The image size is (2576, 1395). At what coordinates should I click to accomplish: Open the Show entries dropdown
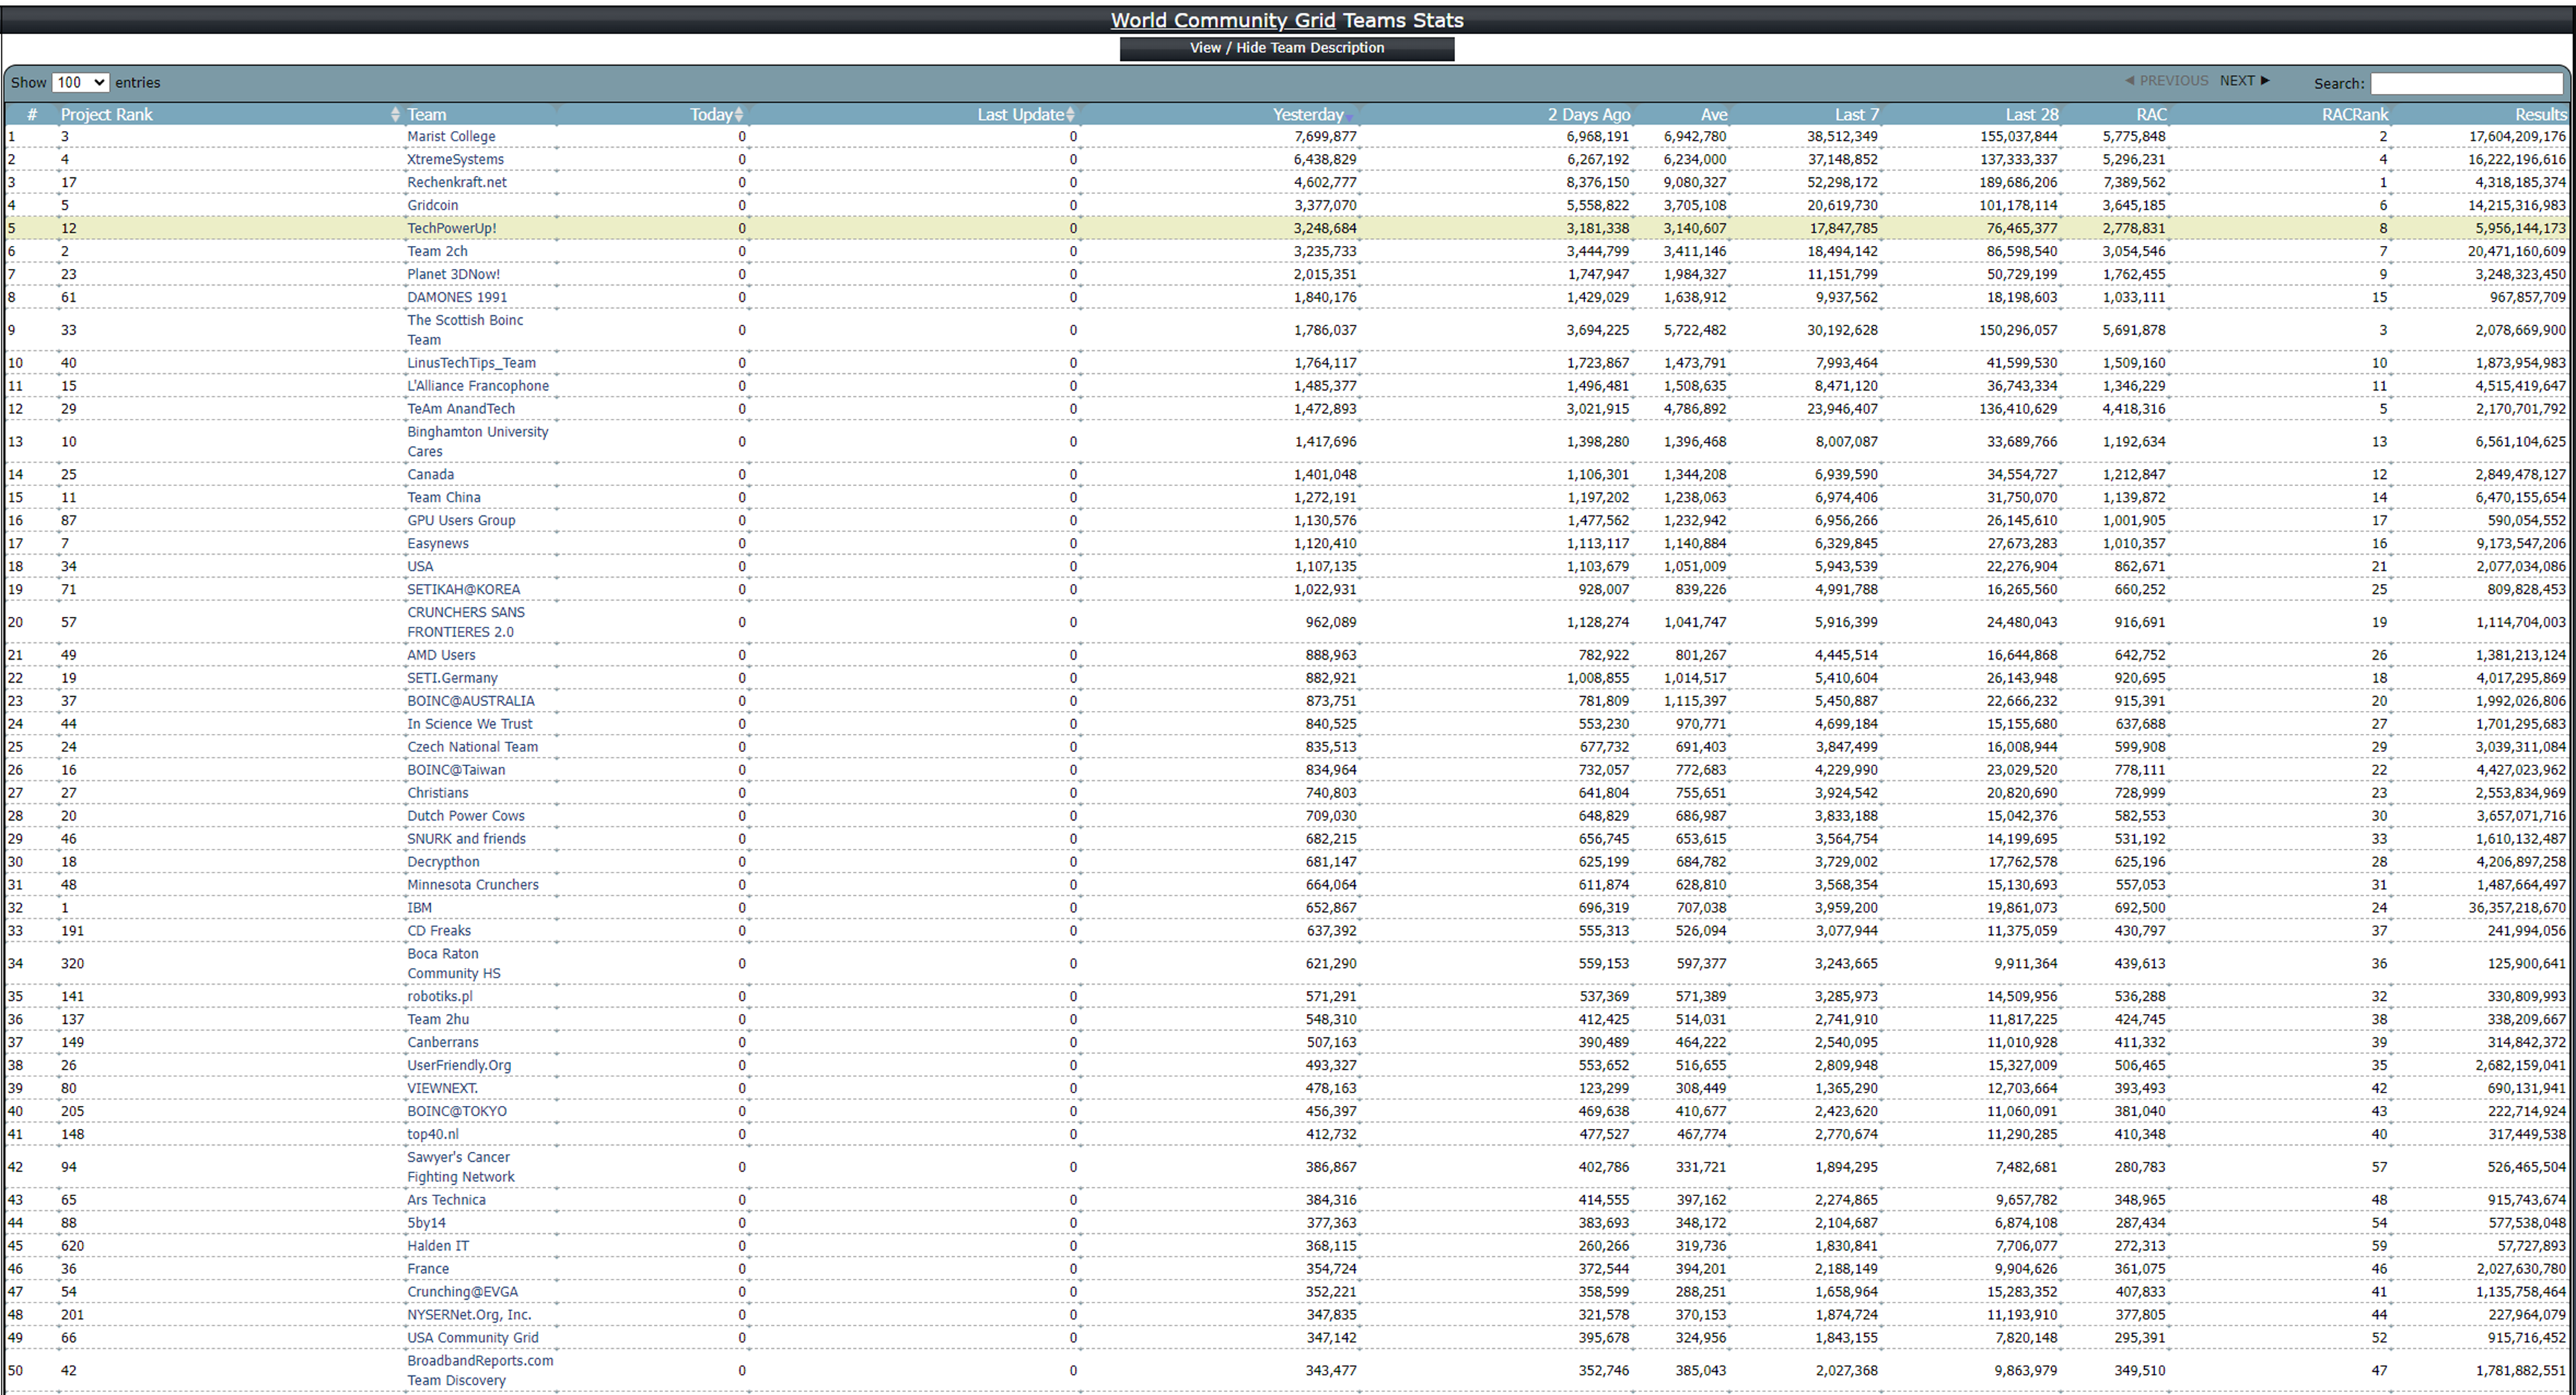[x=80, y=83]
